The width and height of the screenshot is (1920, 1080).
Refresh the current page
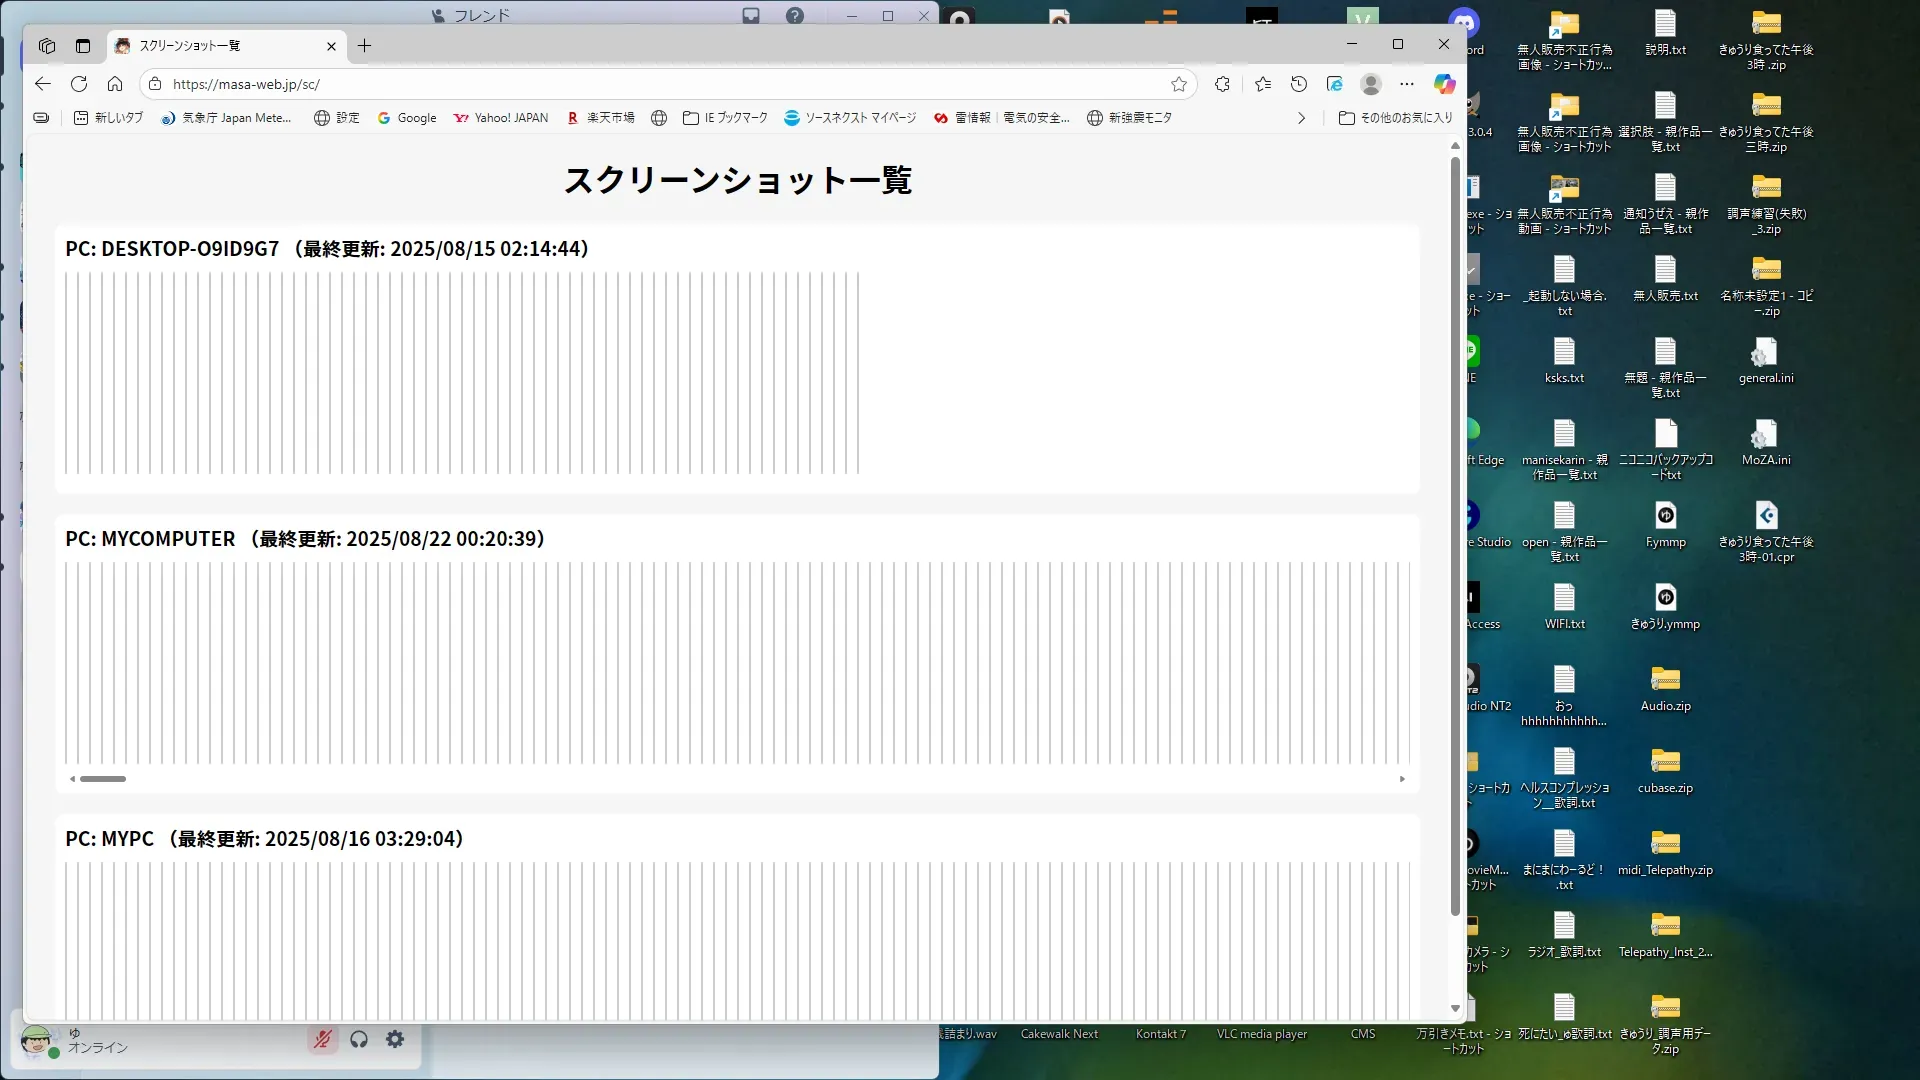pos(79,84)
